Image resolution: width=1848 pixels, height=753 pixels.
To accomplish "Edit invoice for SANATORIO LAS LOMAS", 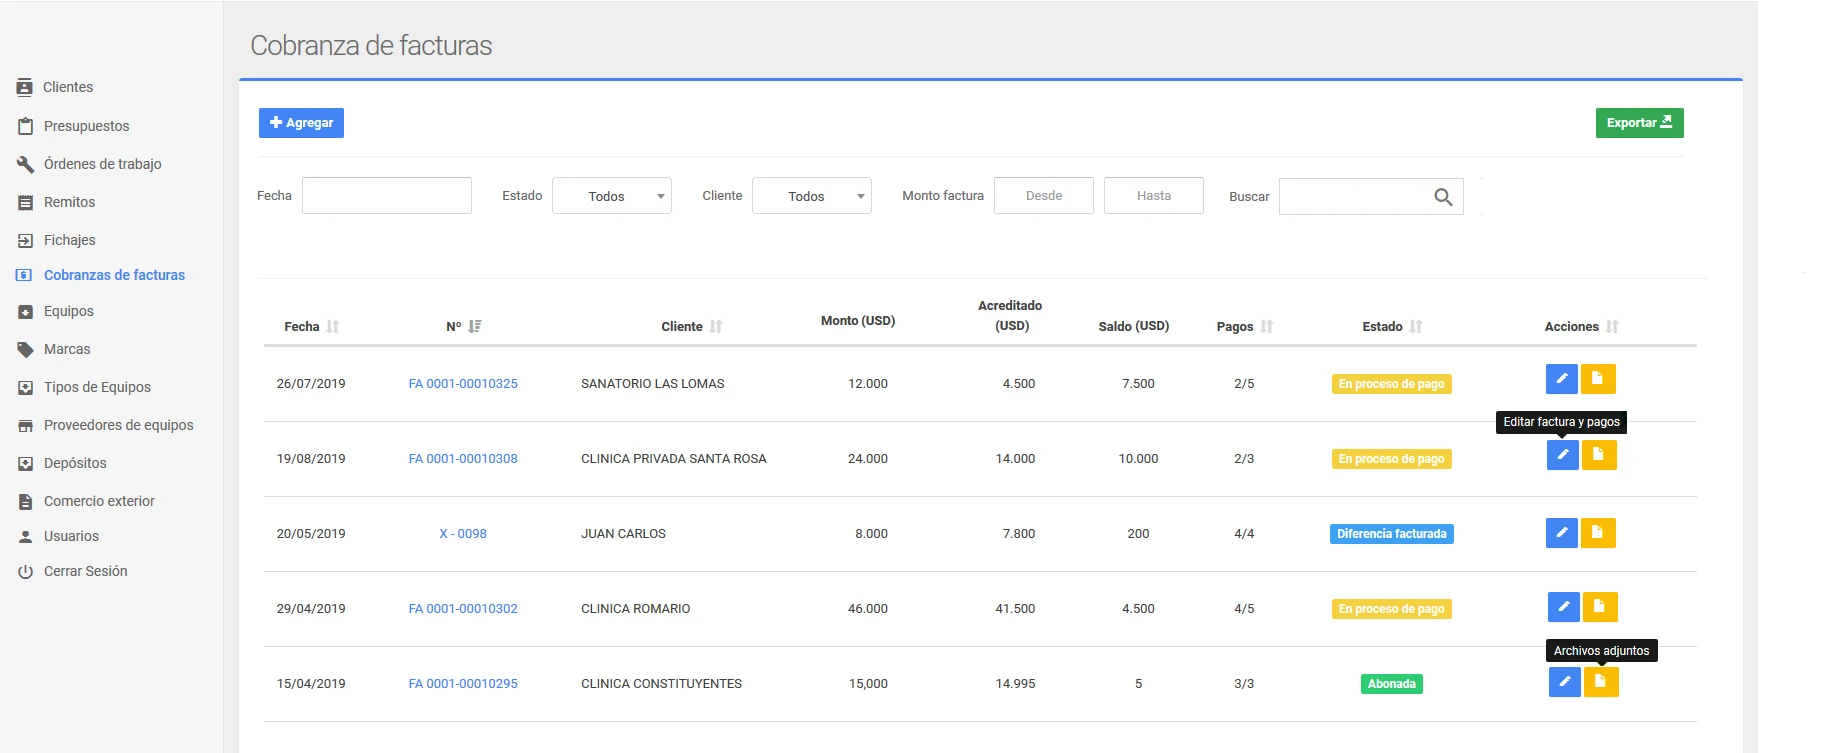I will [x=1561, y=379].
